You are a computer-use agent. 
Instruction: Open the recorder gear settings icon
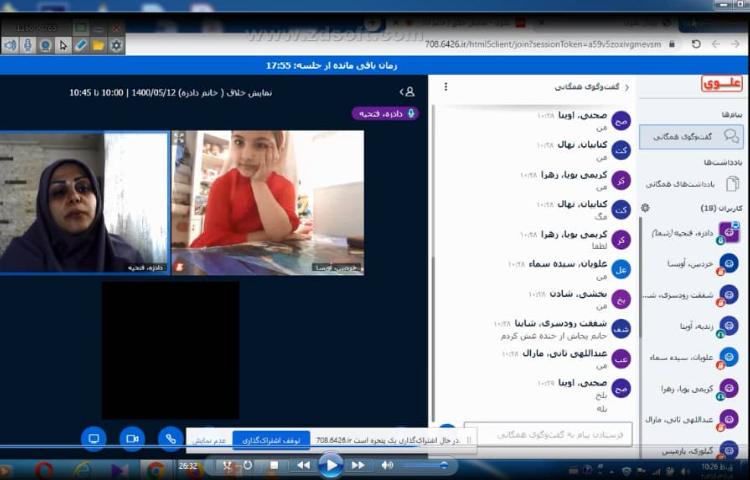[116, 45]
